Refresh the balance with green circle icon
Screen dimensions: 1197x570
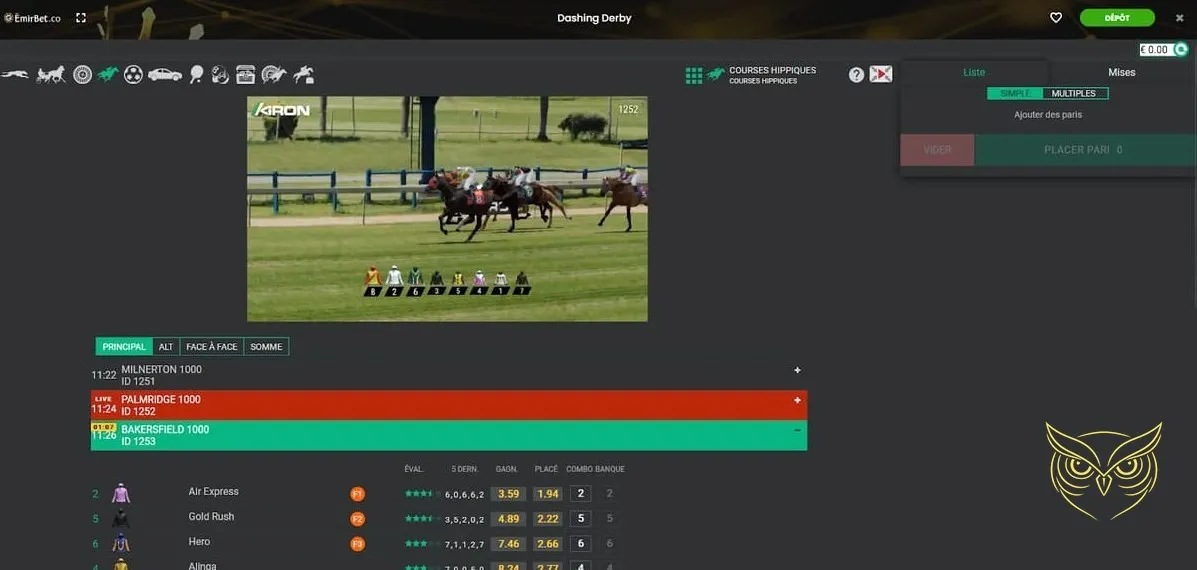1181,50
